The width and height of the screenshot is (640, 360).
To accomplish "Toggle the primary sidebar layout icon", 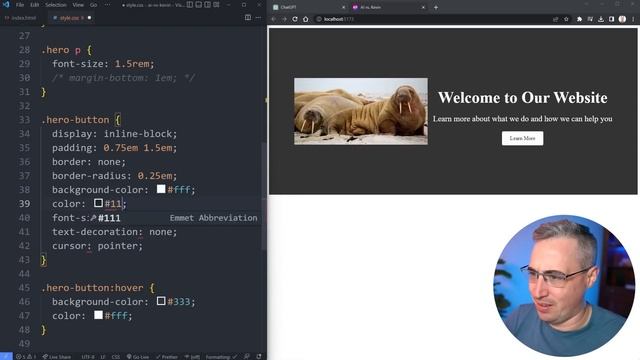I will pos(190,5).
